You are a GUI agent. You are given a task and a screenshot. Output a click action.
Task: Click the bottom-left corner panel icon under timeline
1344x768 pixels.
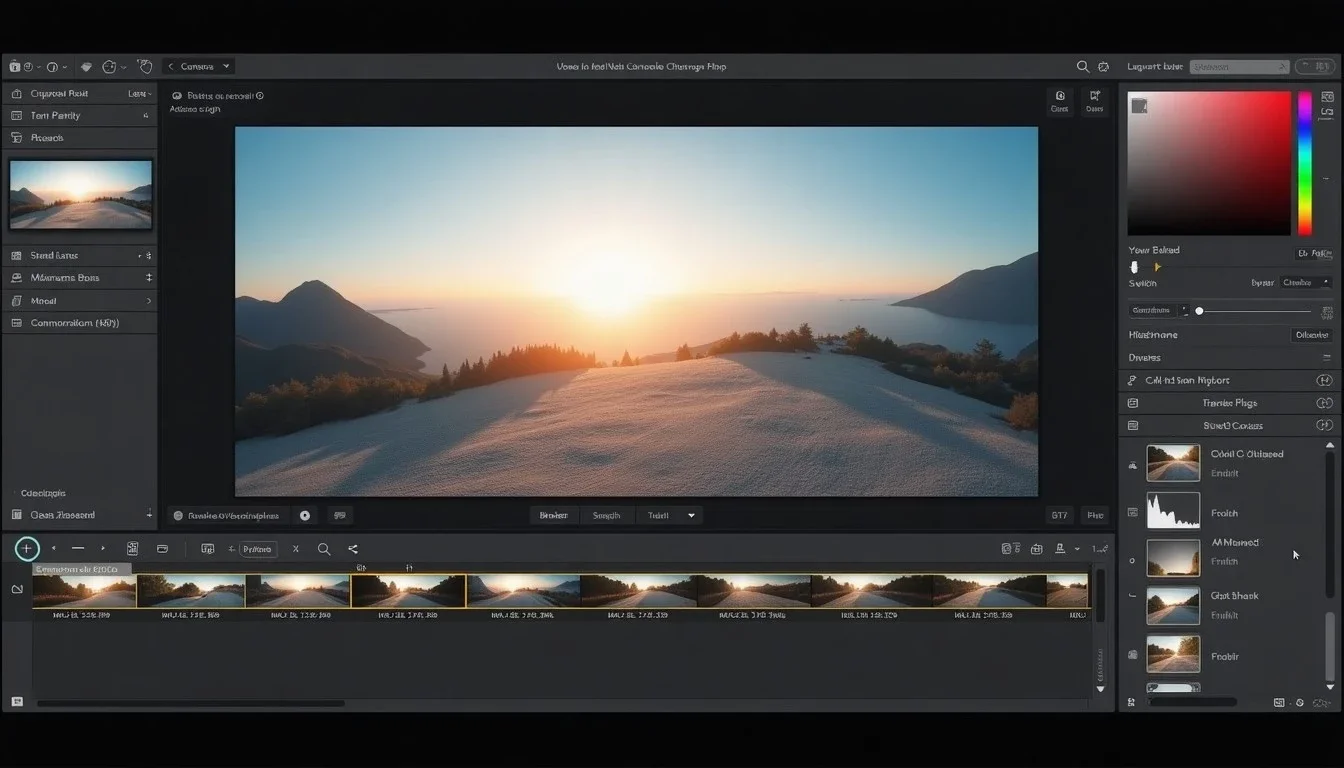pos(16,702)
